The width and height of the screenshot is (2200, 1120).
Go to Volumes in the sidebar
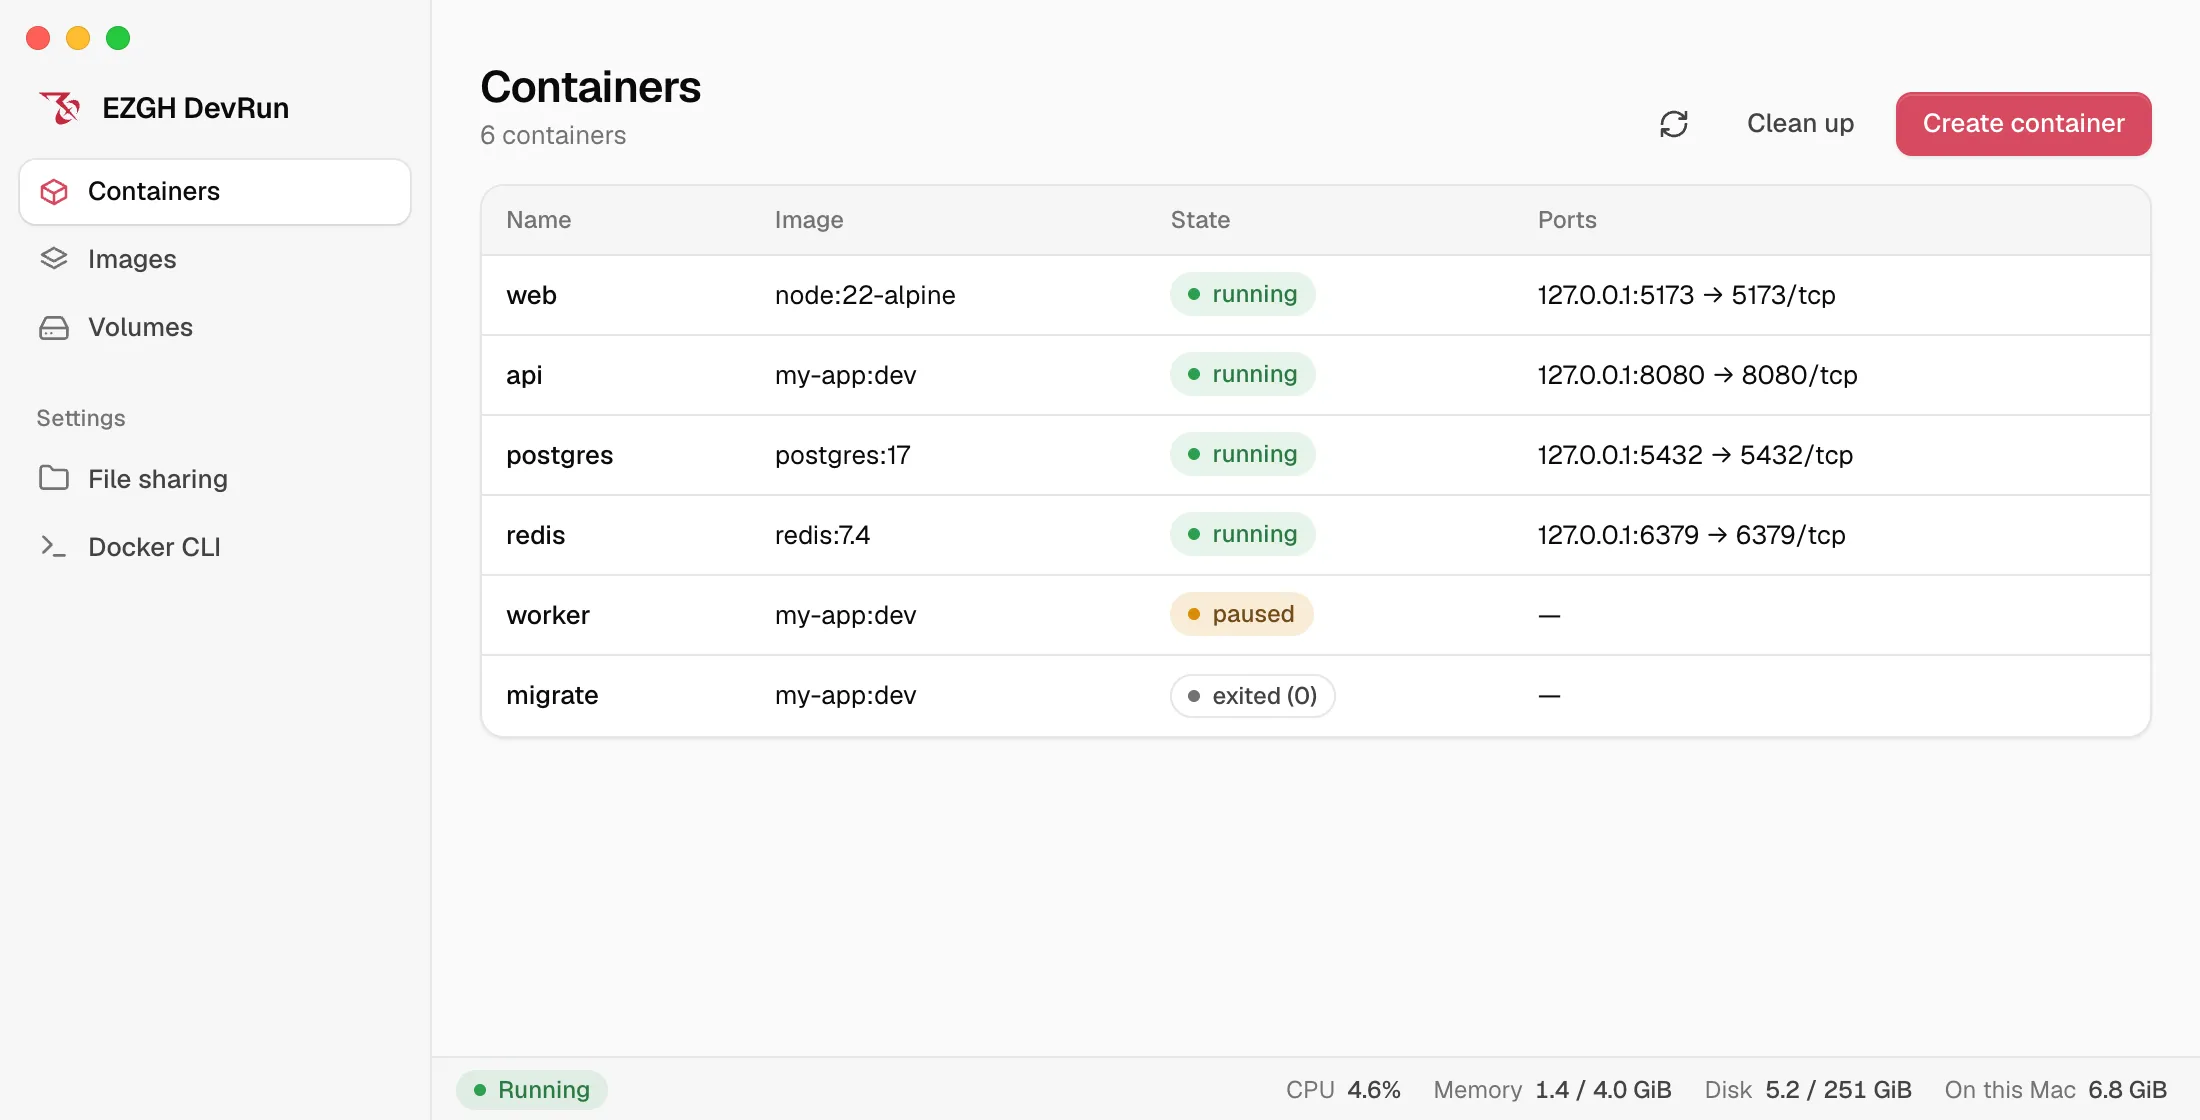pyautogui.click(x=215, y=327)
